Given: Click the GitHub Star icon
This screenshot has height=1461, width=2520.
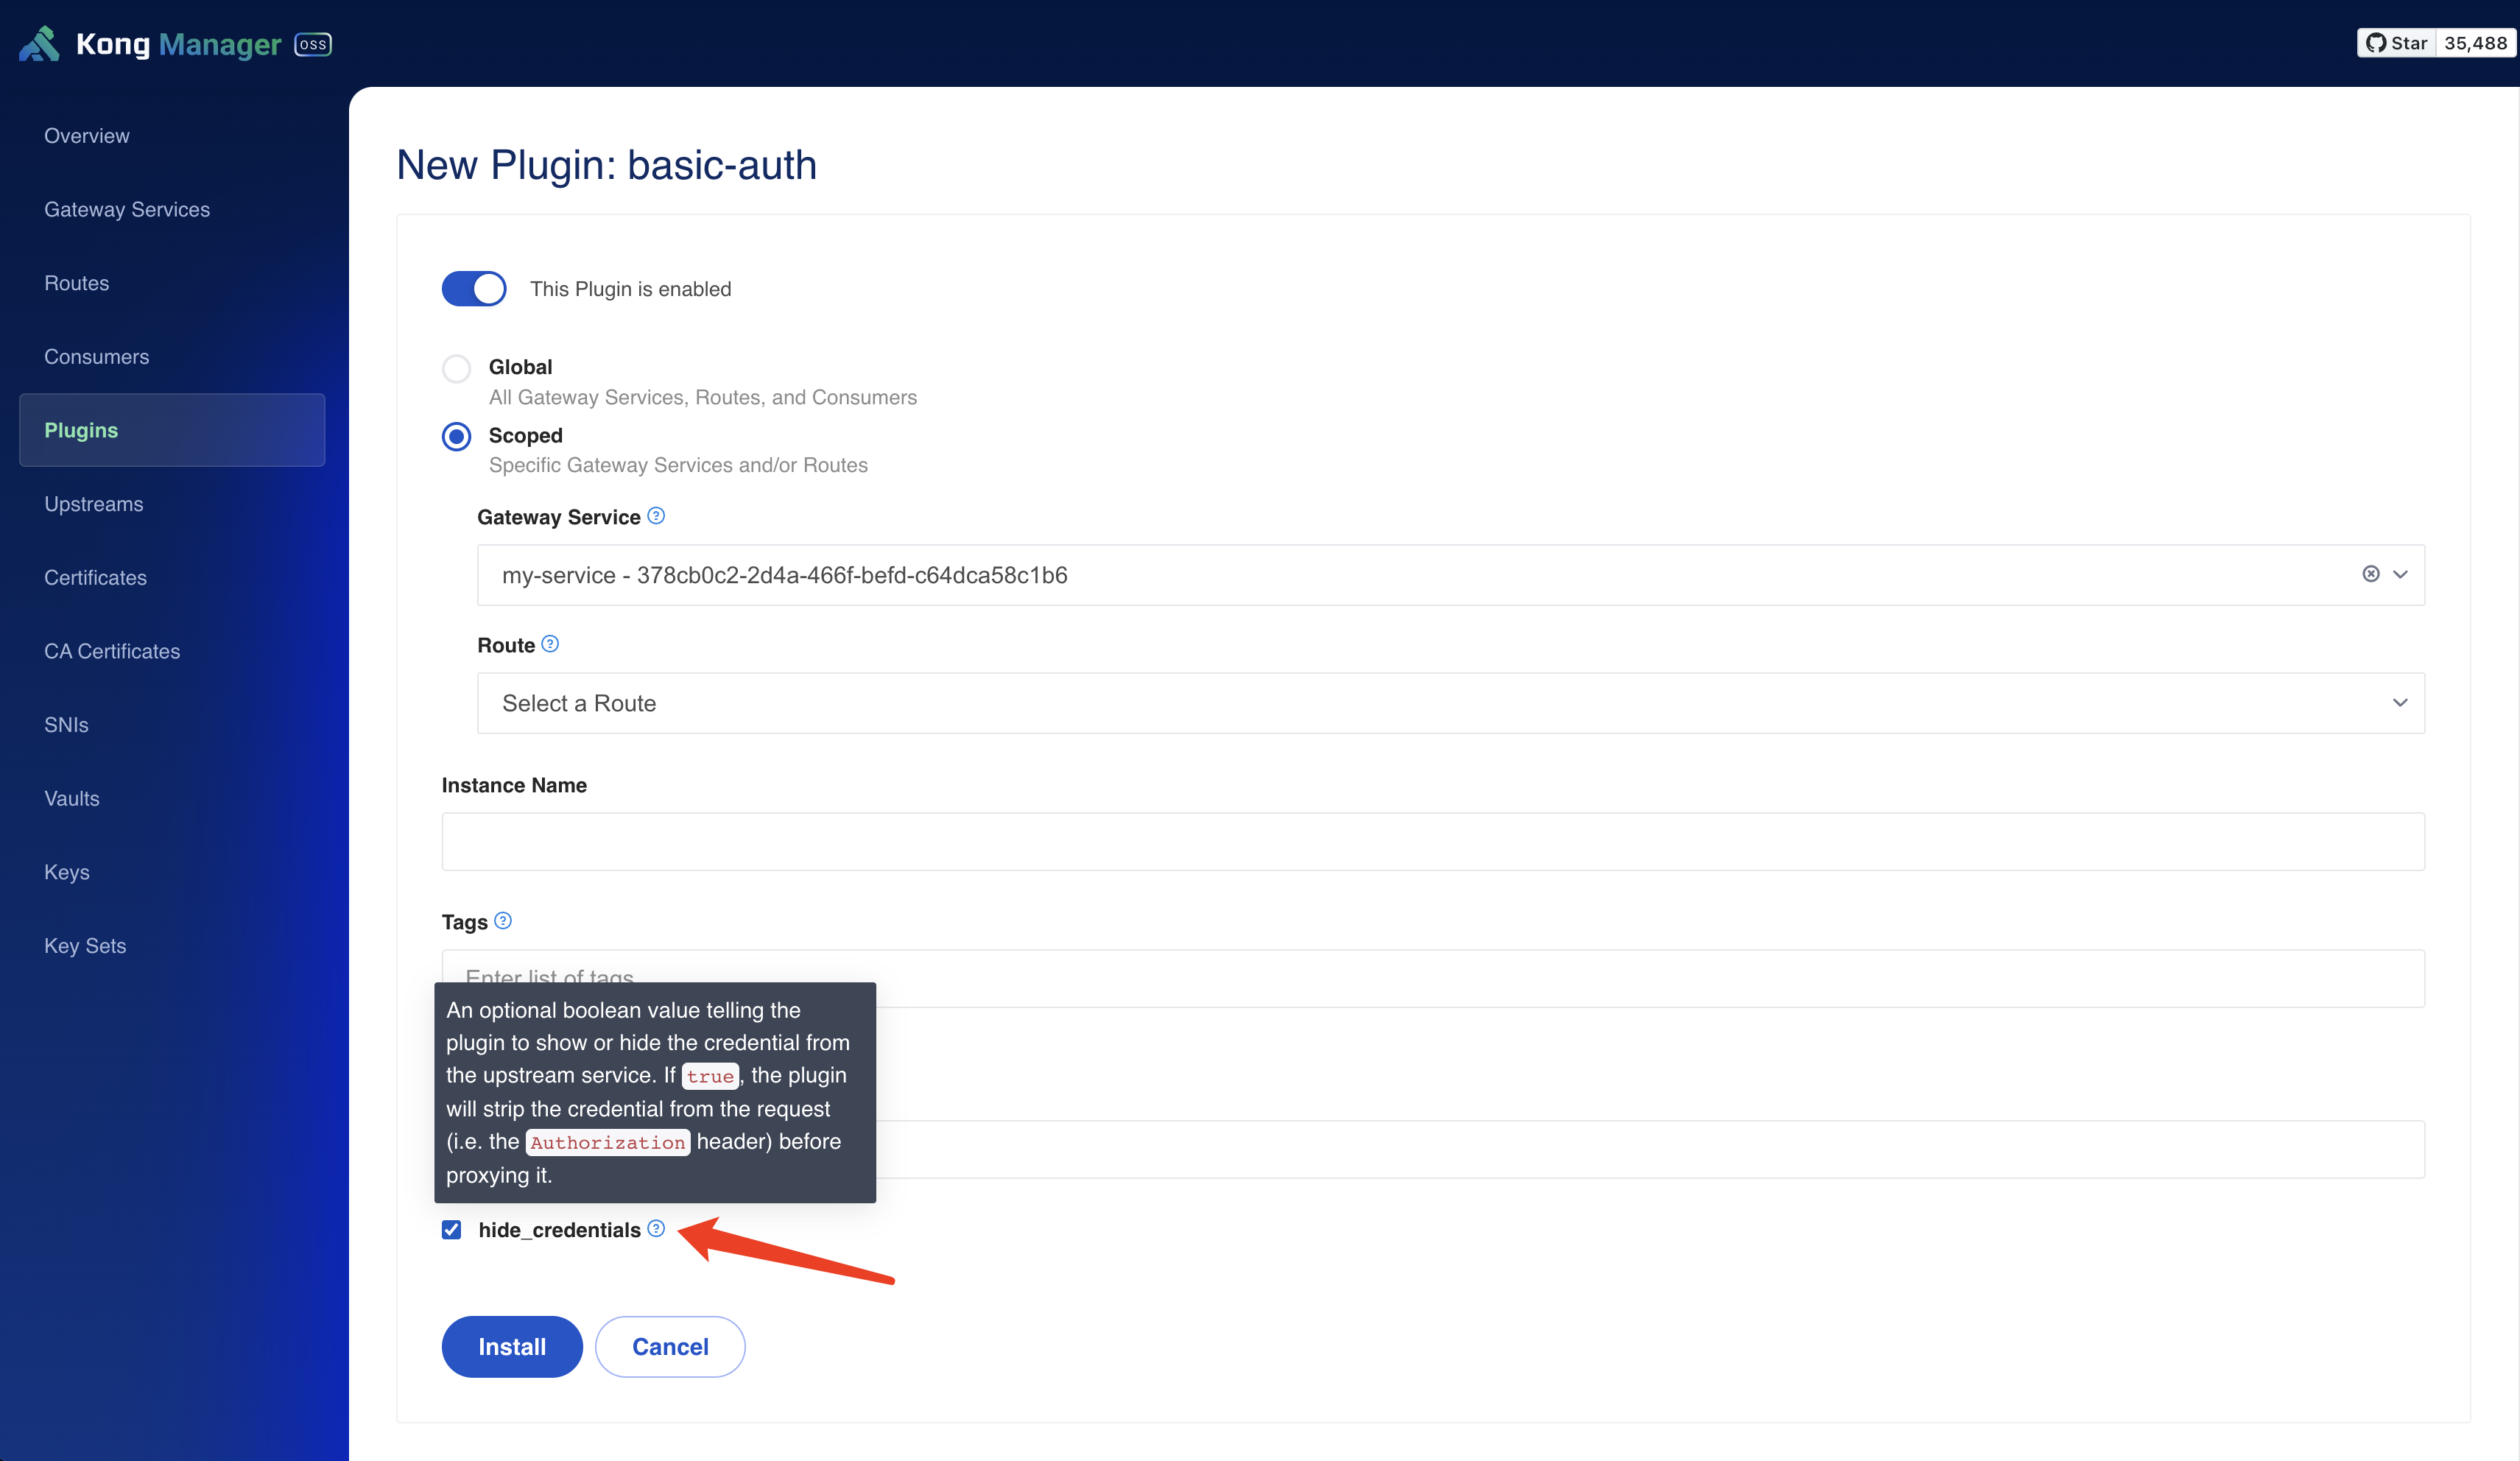Looking at the screenshot, I should point(2371,42).
